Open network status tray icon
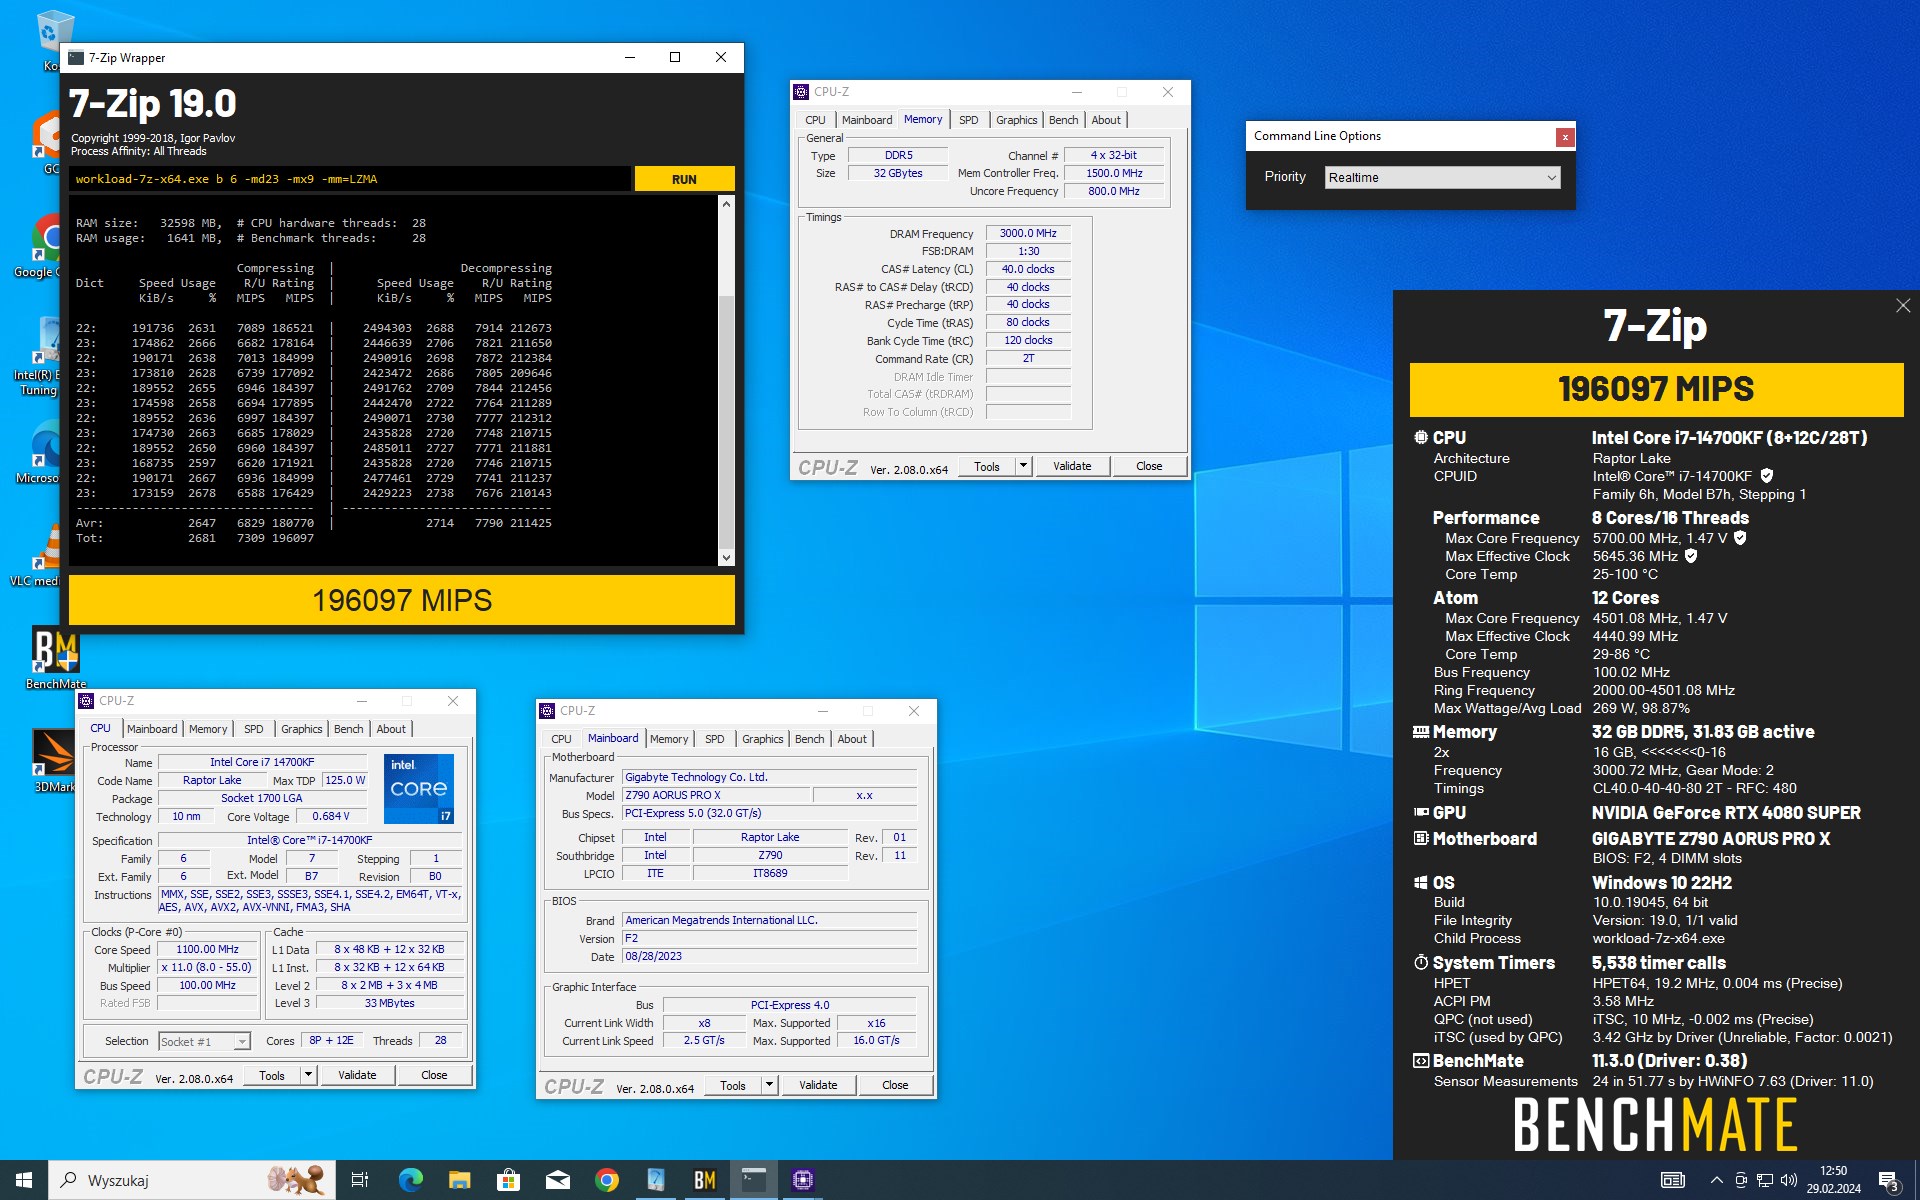1920x1200 pixels. tap(1765, 1180)
